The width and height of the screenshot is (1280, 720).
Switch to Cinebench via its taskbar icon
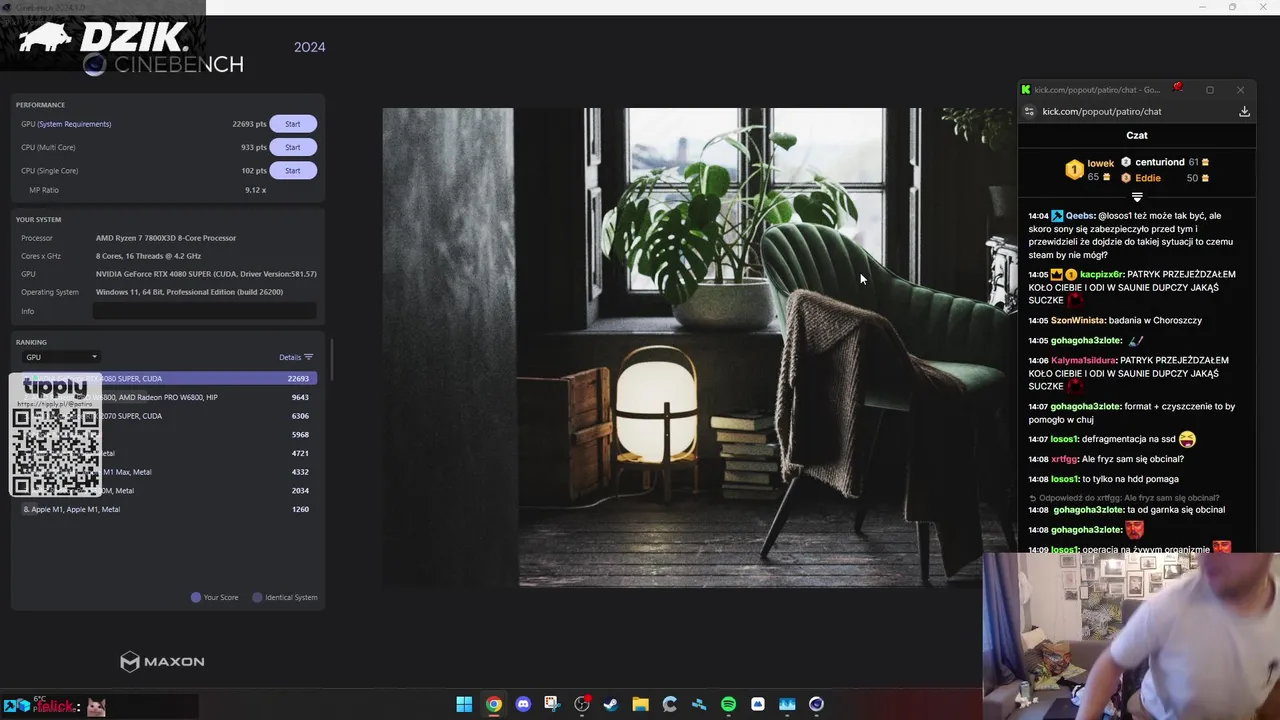tap(817, 704)
